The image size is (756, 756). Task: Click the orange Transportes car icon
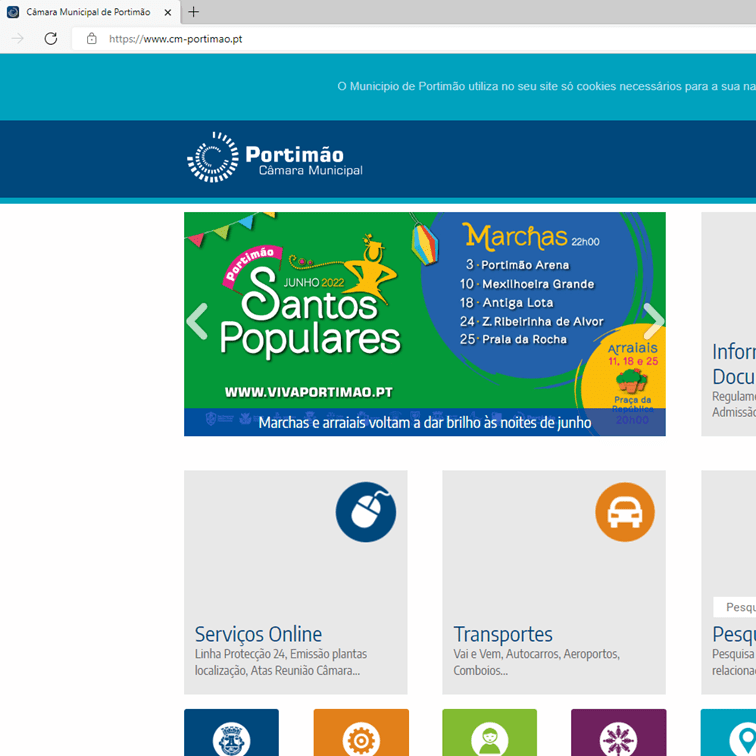pyautogui.click(x=624, y=512)
